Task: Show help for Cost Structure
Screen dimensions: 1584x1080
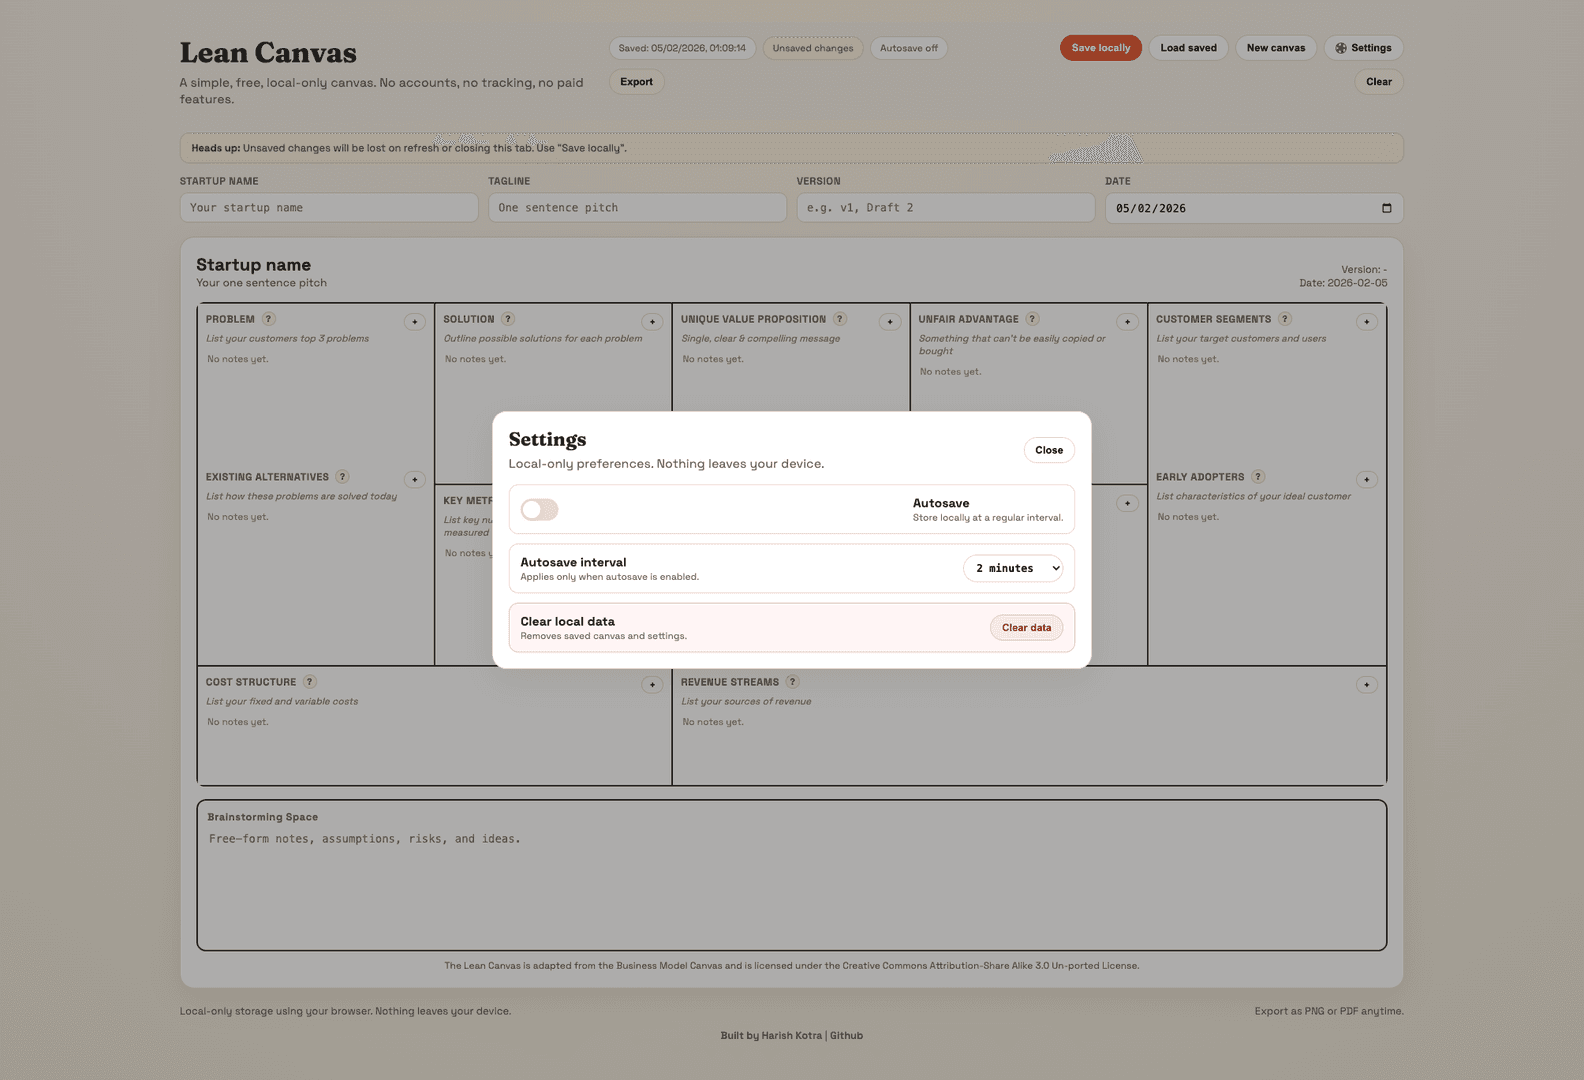Action: (310, 682)
